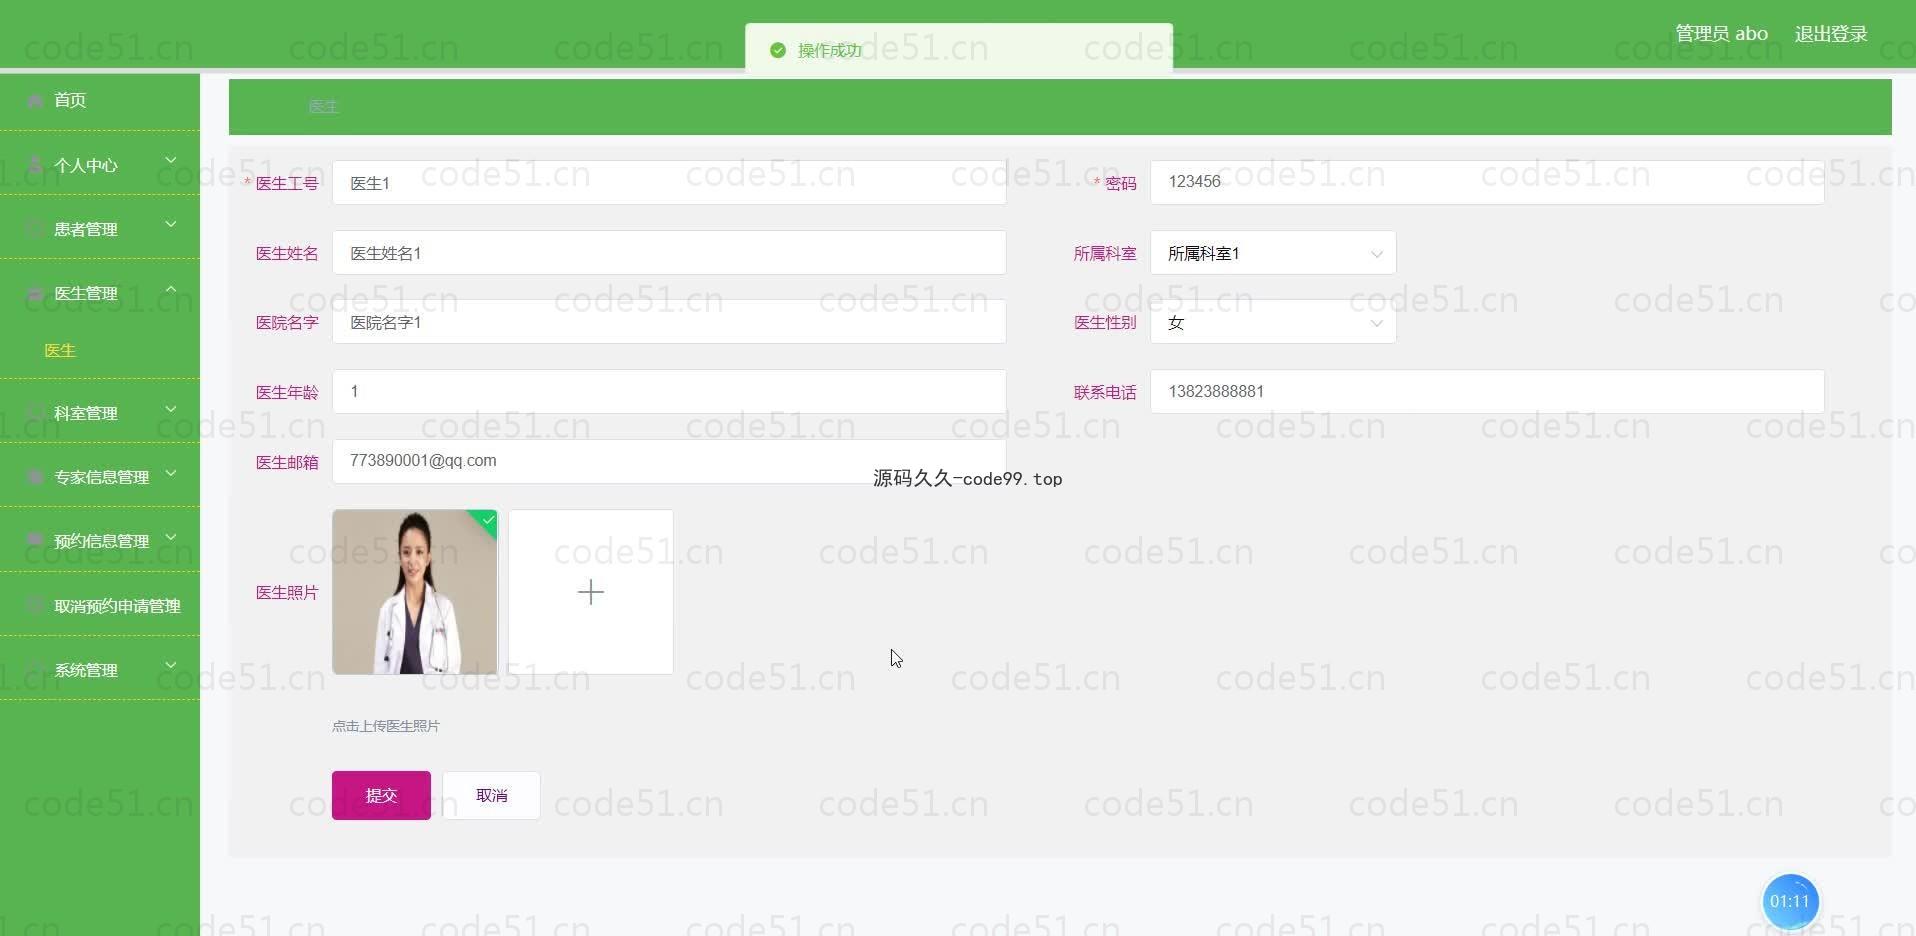Image resolution: width=1916 pixels, height=936 pixels.
Task: Click the plus icon to upload photo
Action: [x=591, y=592]
